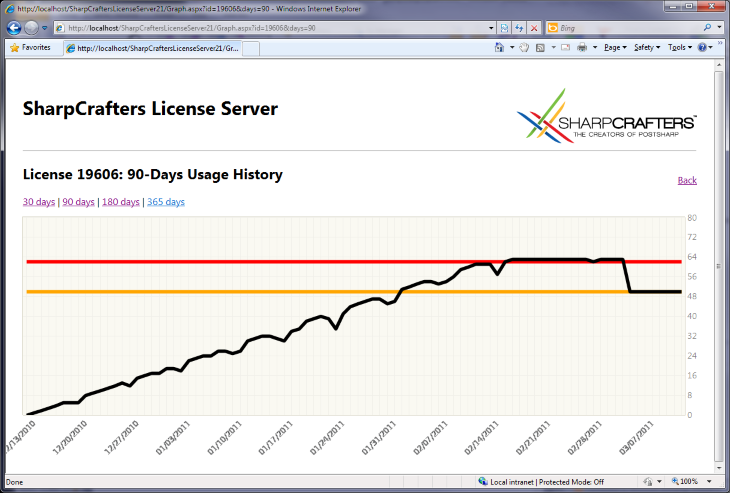Expand the Feeds dropdown arrow
The height and width of the screenshot is (493, 730).
553,47
